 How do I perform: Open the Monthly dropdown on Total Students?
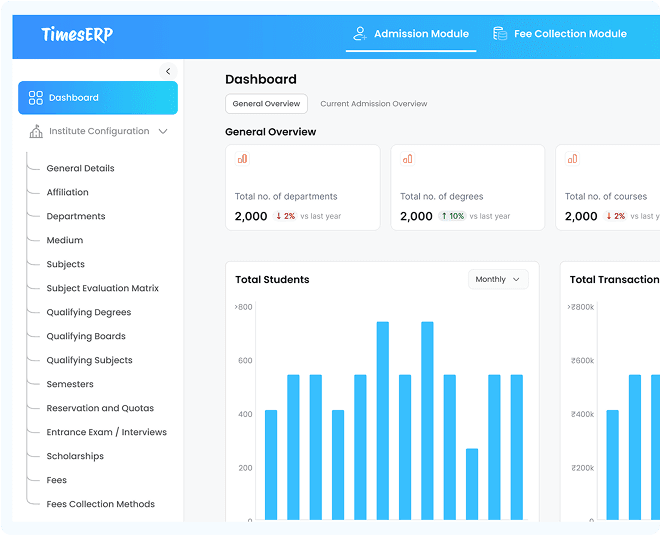coord(498,280)
